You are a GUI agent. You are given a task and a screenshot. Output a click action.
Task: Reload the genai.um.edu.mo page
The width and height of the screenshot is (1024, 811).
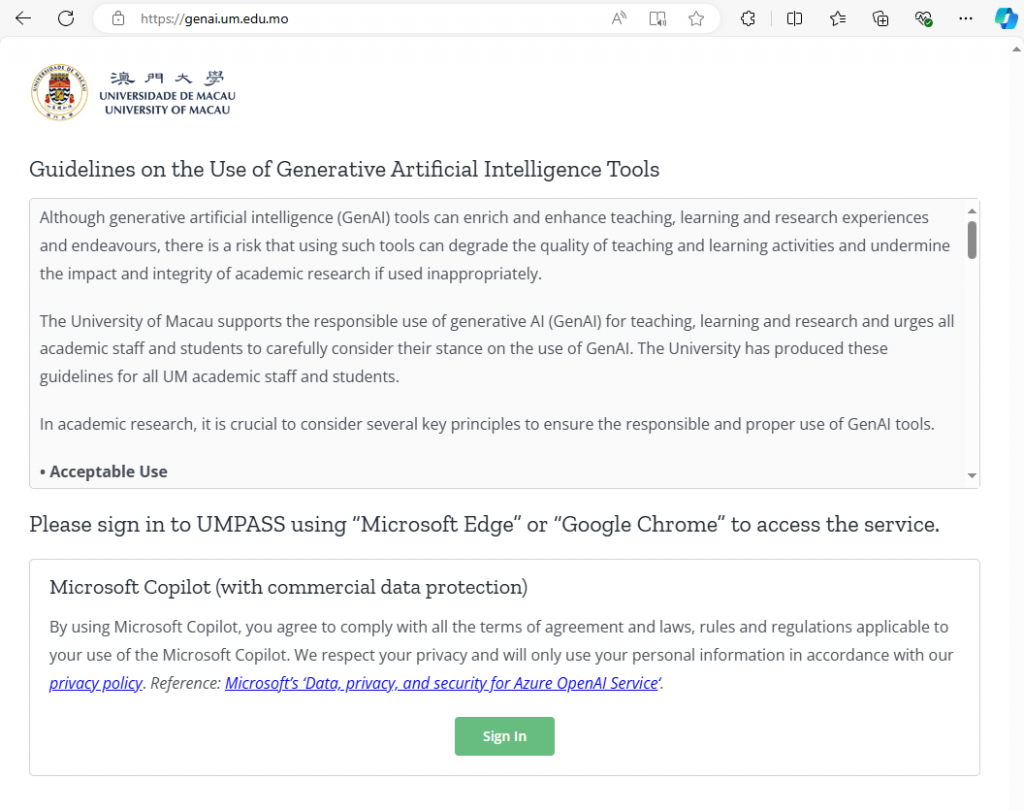pyautogui.click(x=66, y=18)
